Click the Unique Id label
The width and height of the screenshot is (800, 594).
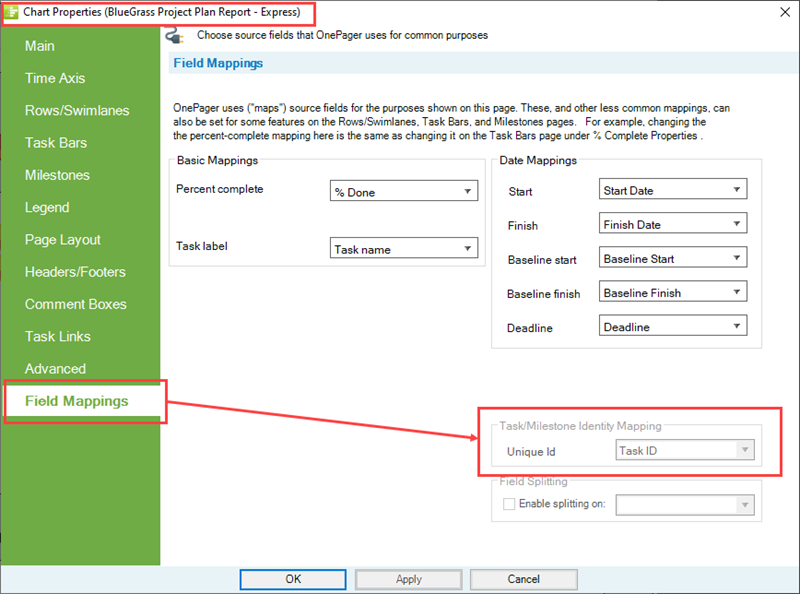tap(531, 452)
